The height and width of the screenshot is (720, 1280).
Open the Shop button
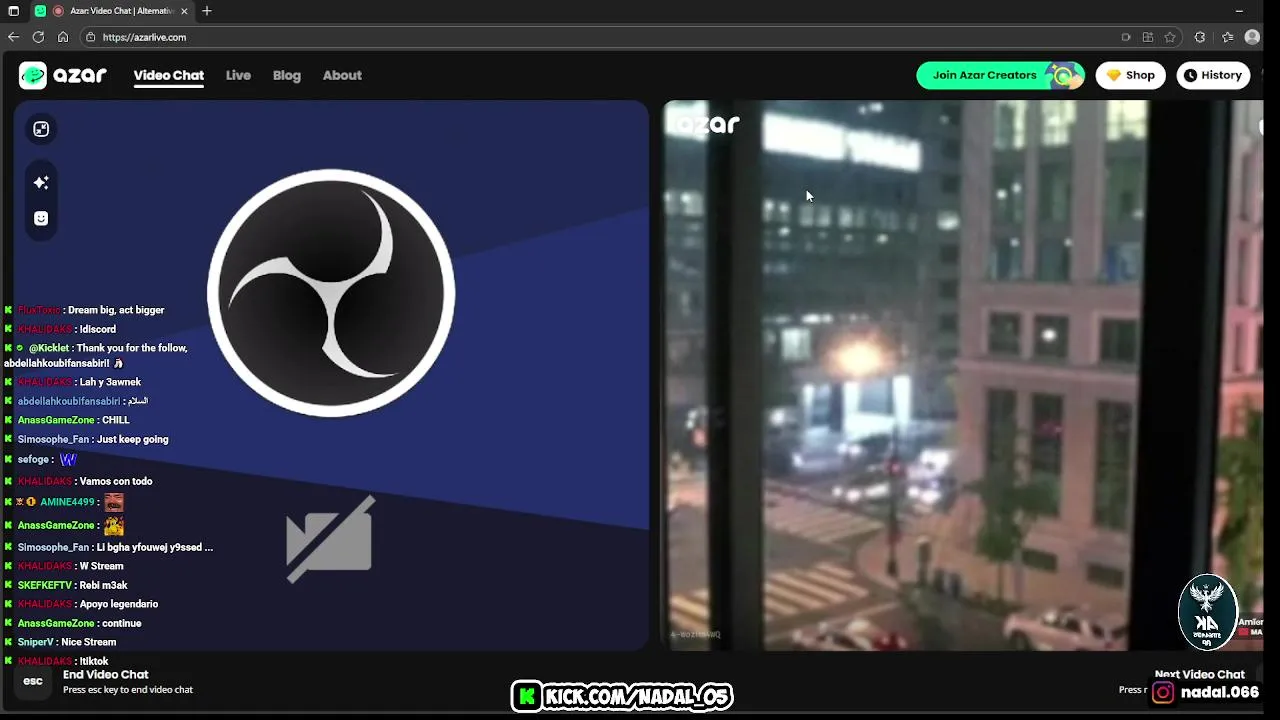(x=1130, y=75)
